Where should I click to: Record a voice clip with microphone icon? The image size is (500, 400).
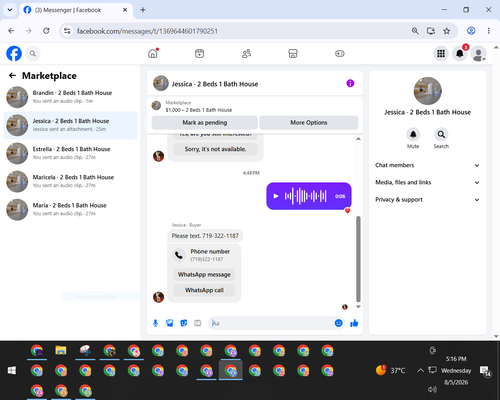155,323
